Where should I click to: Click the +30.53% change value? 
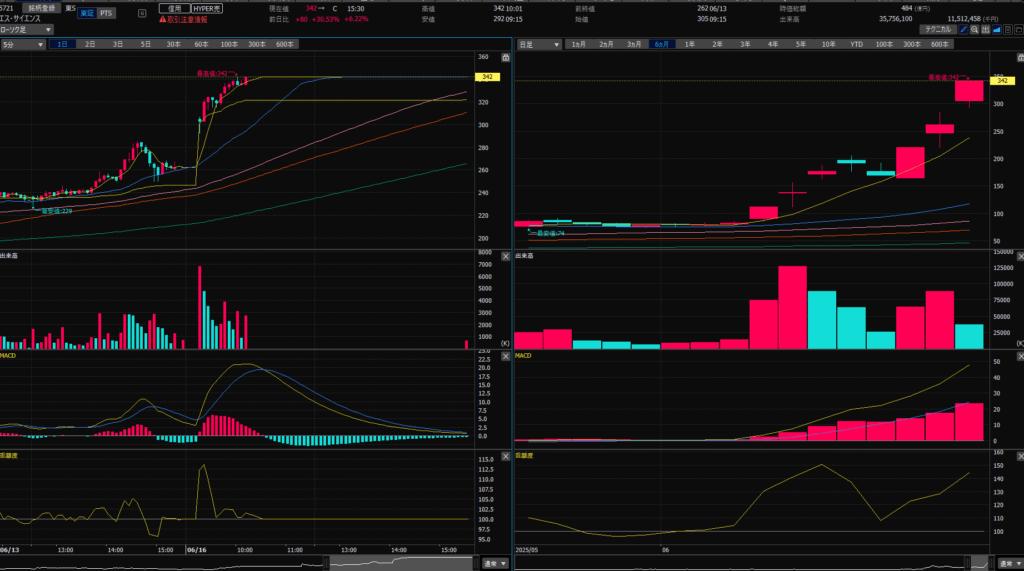pyautogui.click(x=325, y=20)
